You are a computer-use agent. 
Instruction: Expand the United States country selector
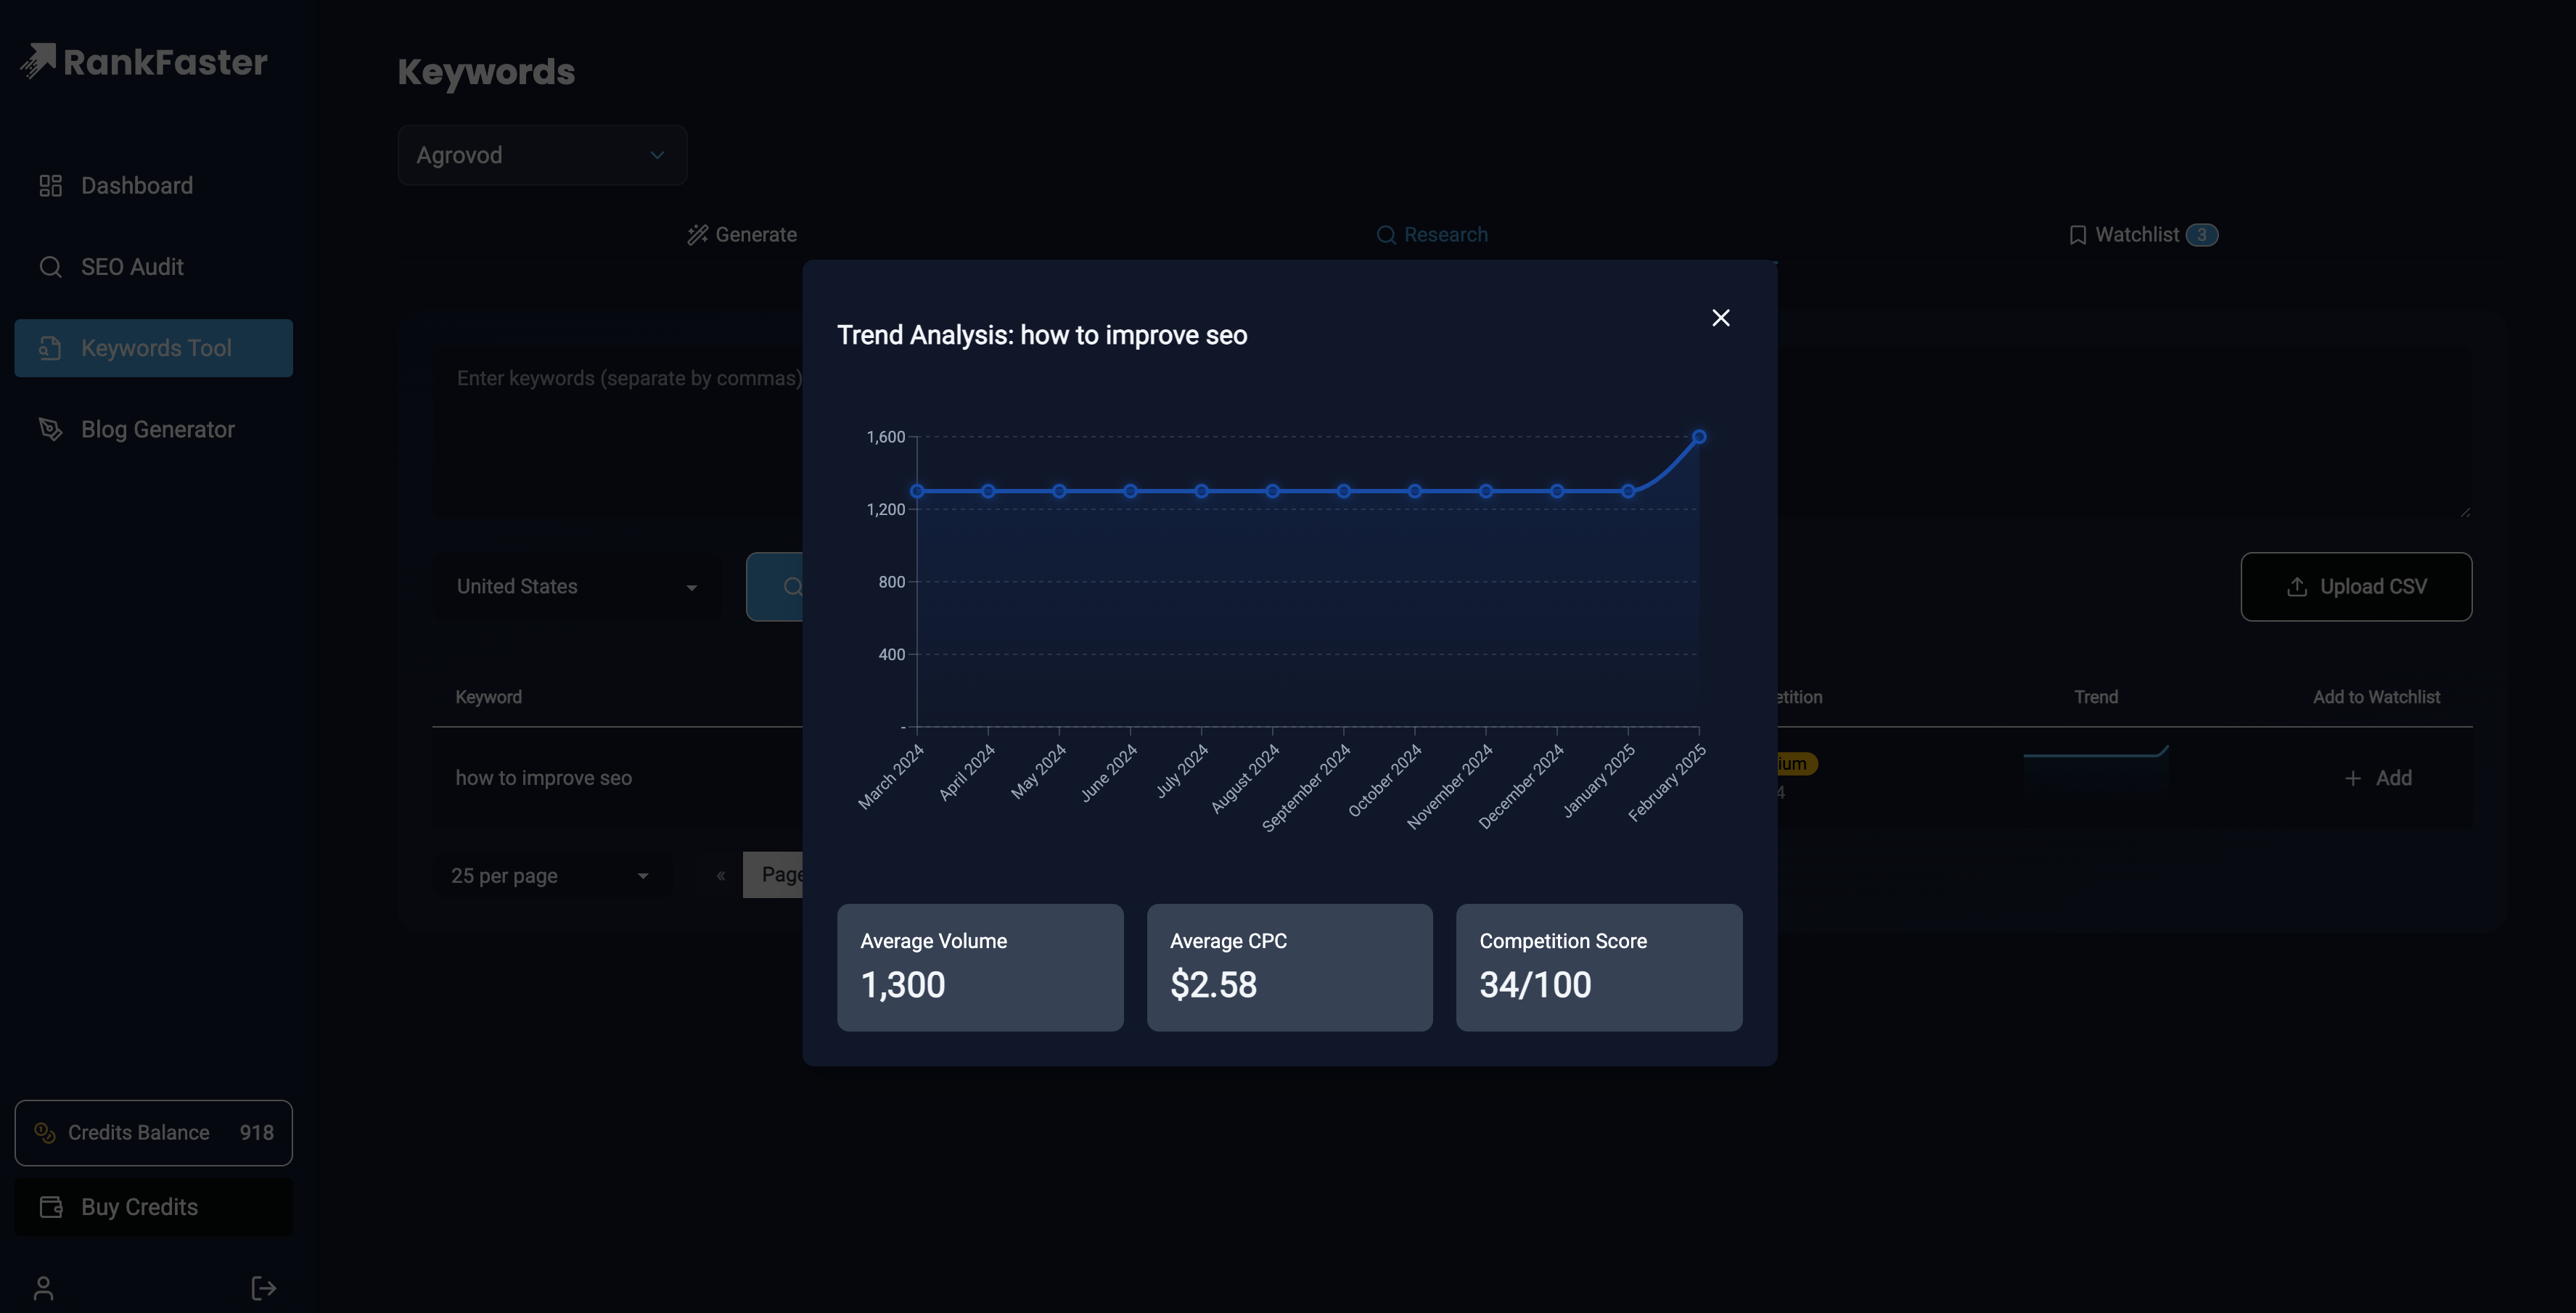(577, 587)
